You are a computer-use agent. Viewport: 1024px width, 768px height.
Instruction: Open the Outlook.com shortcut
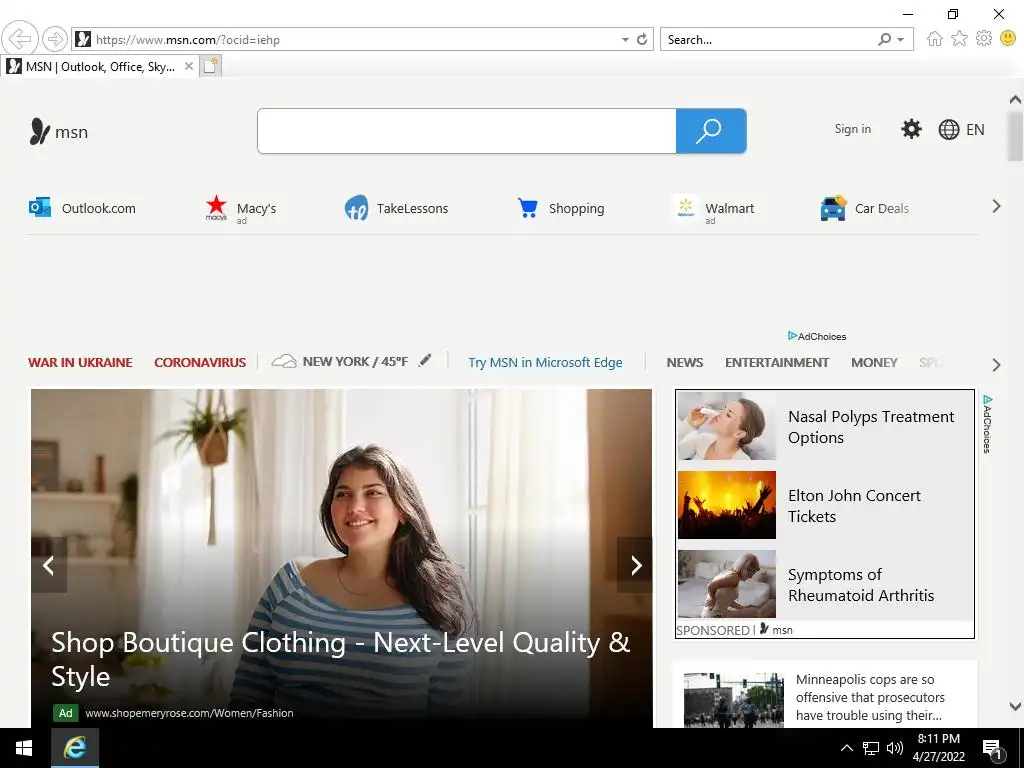point(82,208)
